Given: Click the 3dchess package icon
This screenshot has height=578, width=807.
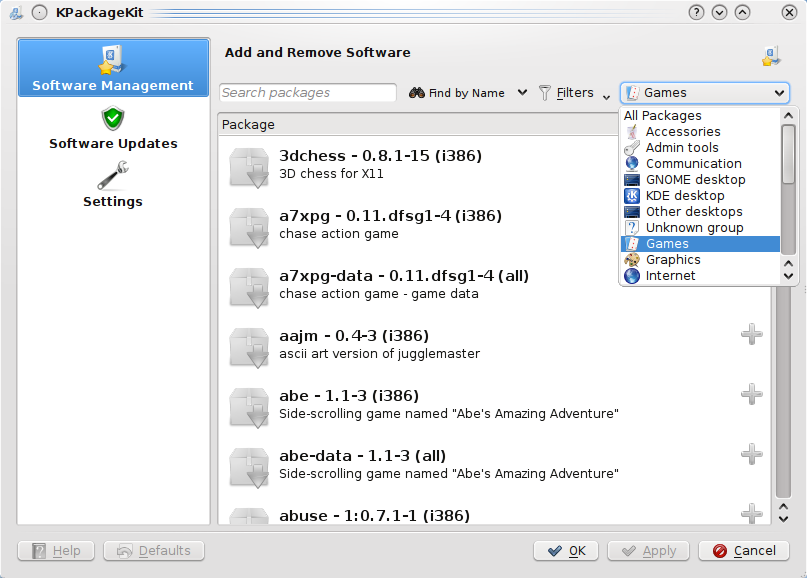Looking at the screenshot, I should 248,166.
